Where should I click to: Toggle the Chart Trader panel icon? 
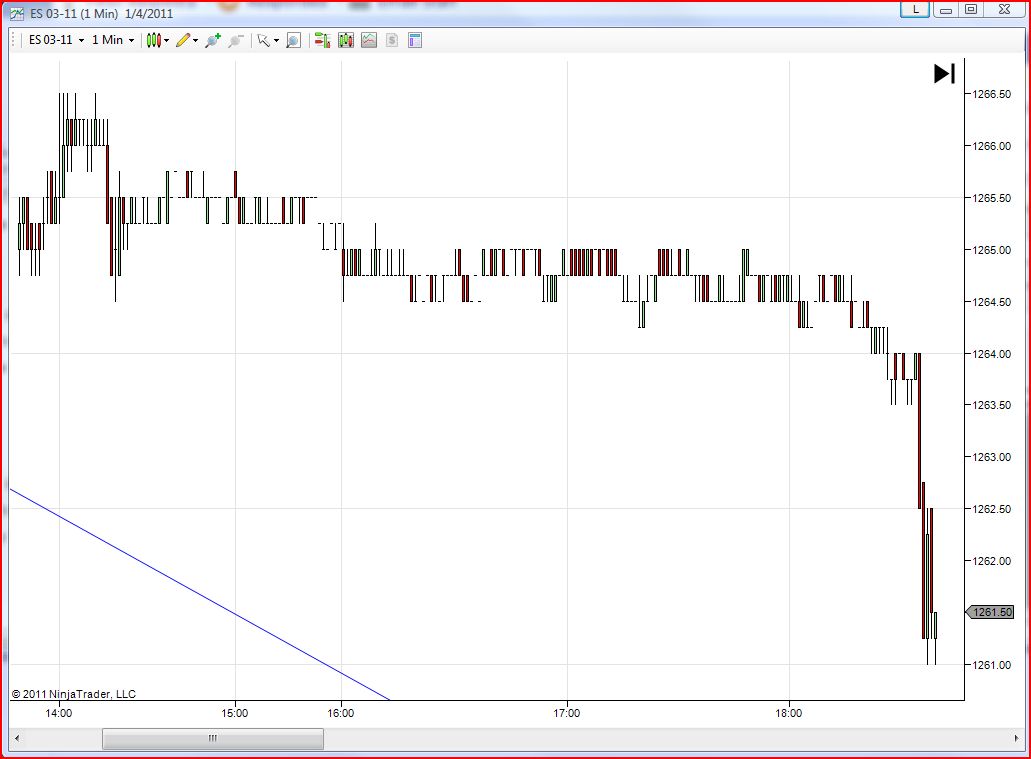tap(322, 41)
